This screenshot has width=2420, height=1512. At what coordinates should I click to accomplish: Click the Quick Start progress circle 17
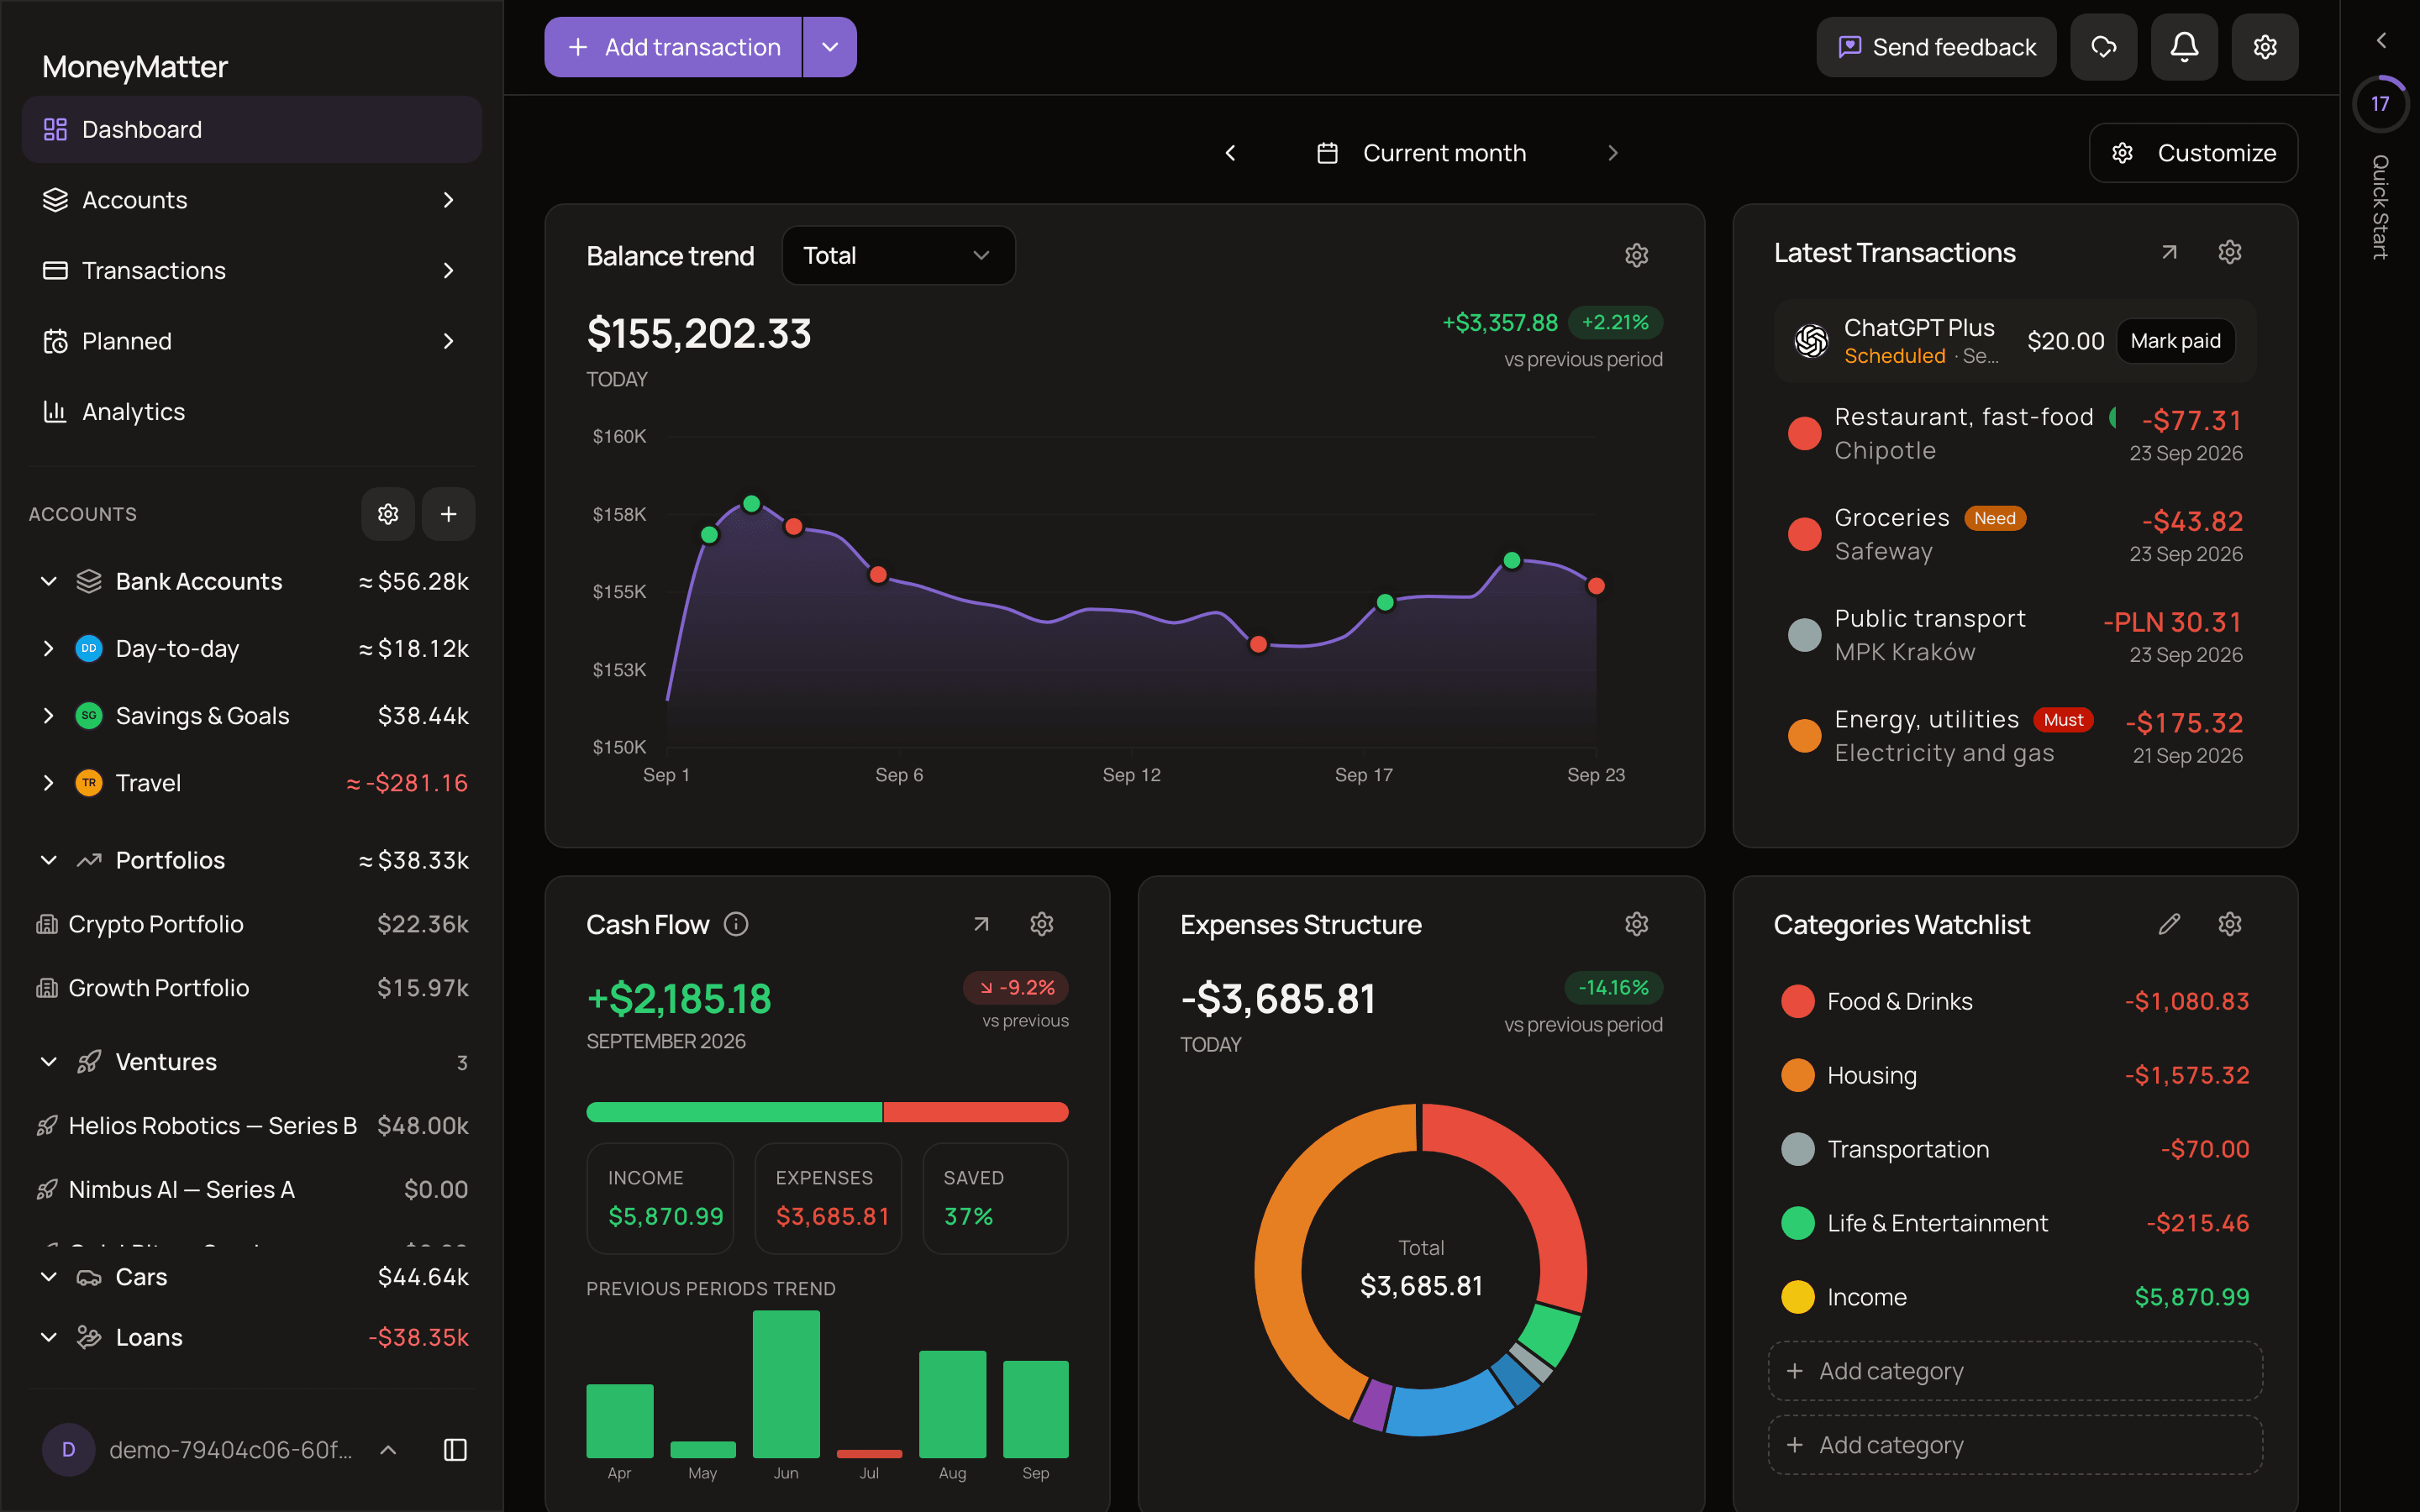pos(2381,104)
